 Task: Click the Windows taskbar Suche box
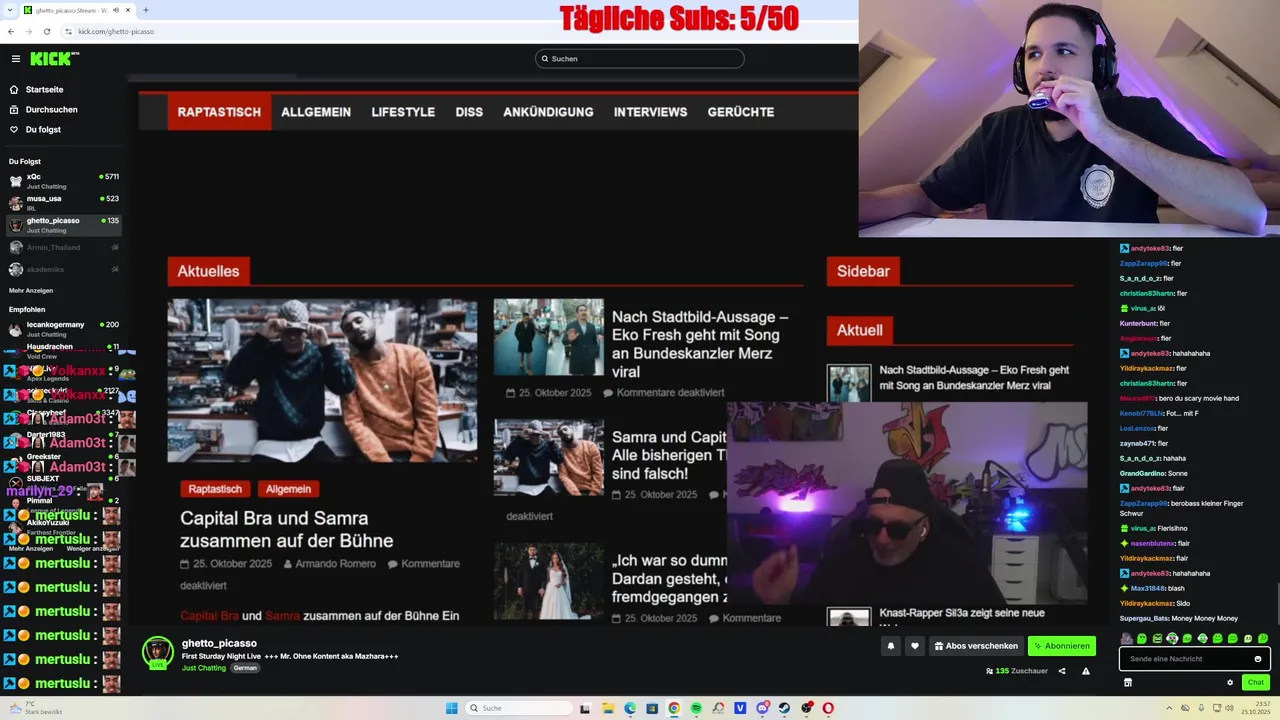520,708
